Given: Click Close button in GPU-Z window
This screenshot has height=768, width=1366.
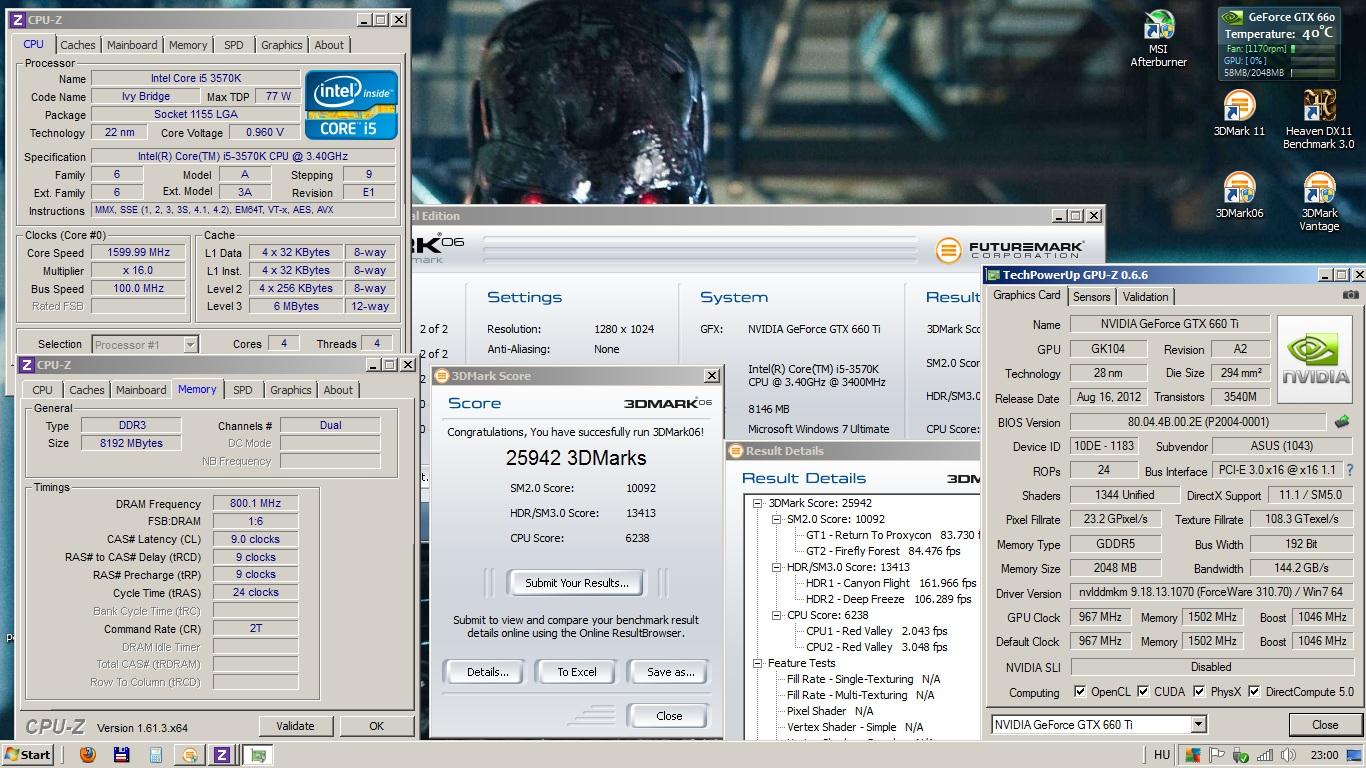Looking at the screenshot, I should (x=1325, y=725).
